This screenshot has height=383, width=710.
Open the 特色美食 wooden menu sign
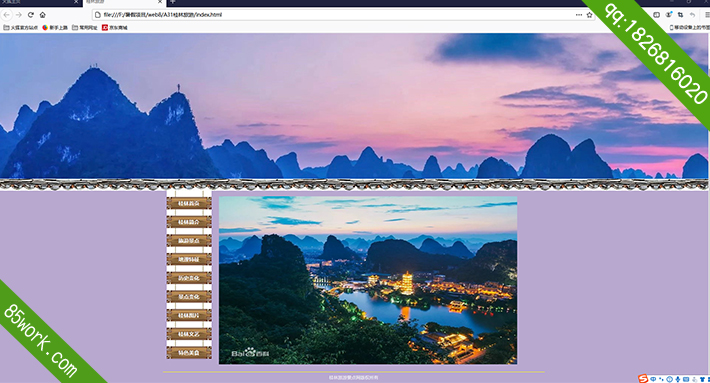(x=189, y=353)
